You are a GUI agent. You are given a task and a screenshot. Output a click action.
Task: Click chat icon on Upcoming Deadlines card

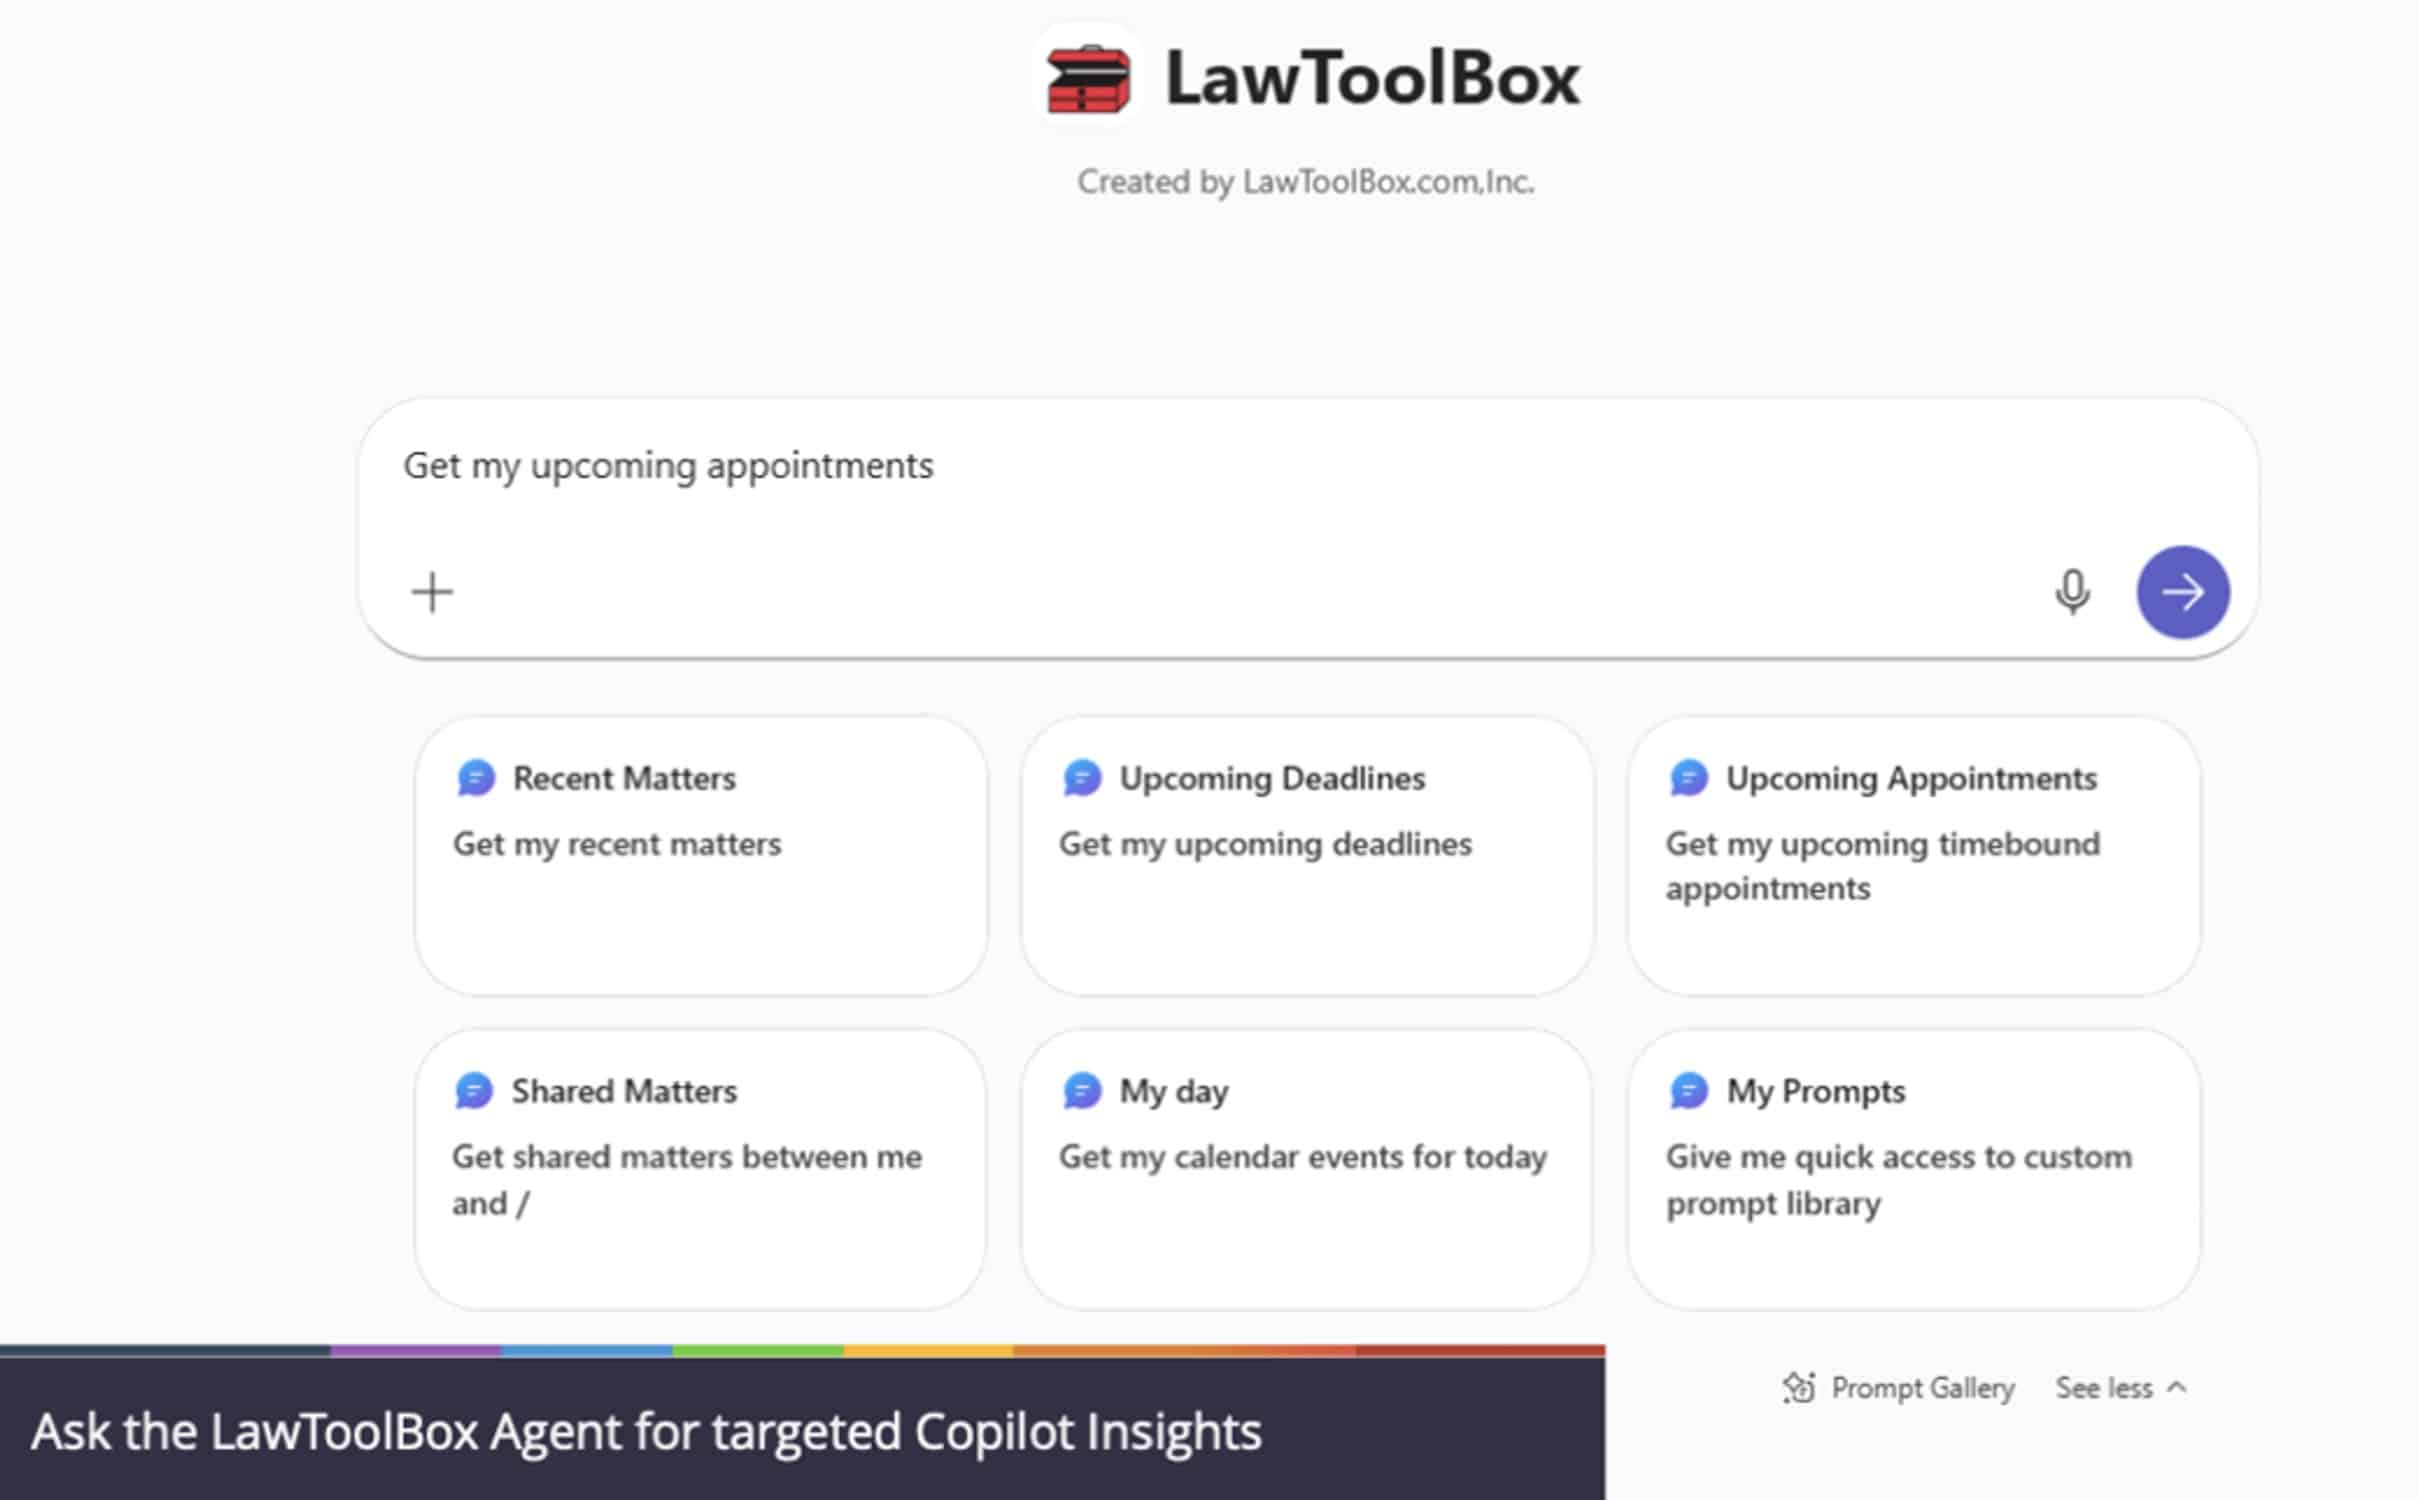coord(1082,778)
